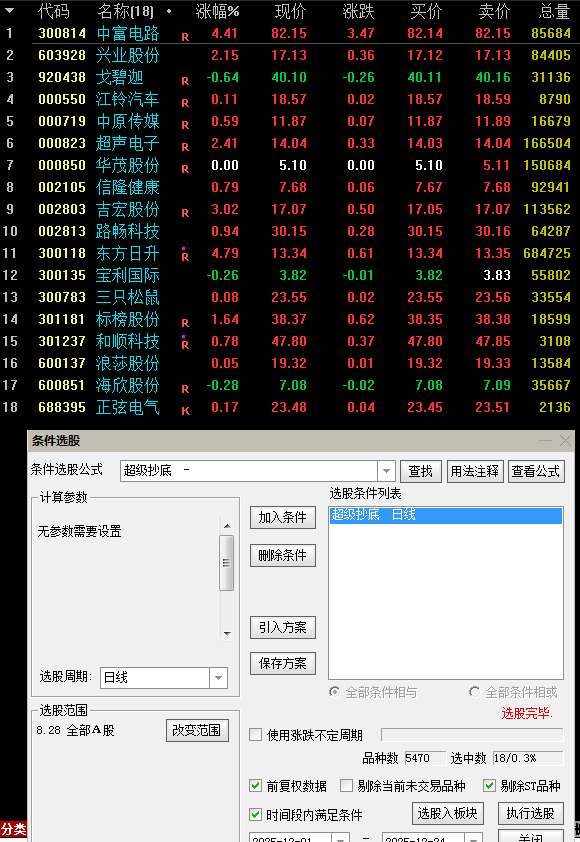Select stock row 300783 三只松鼠
This screenshot has height=842, width=580.
[x=290, y=297]
